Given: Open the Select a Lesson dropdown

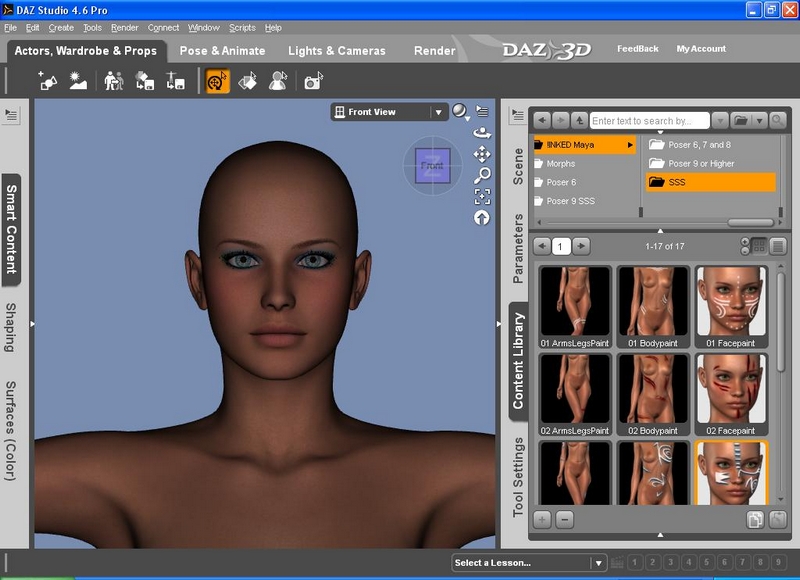Looking at the screenshot, I should [x=597, y=563].
